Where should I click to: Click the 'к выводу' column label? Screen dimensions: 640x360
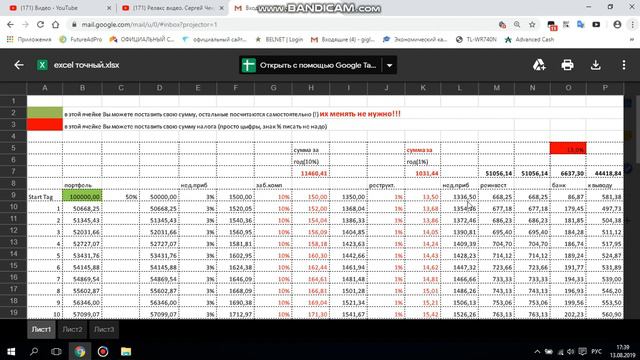[x=600, y=185]
